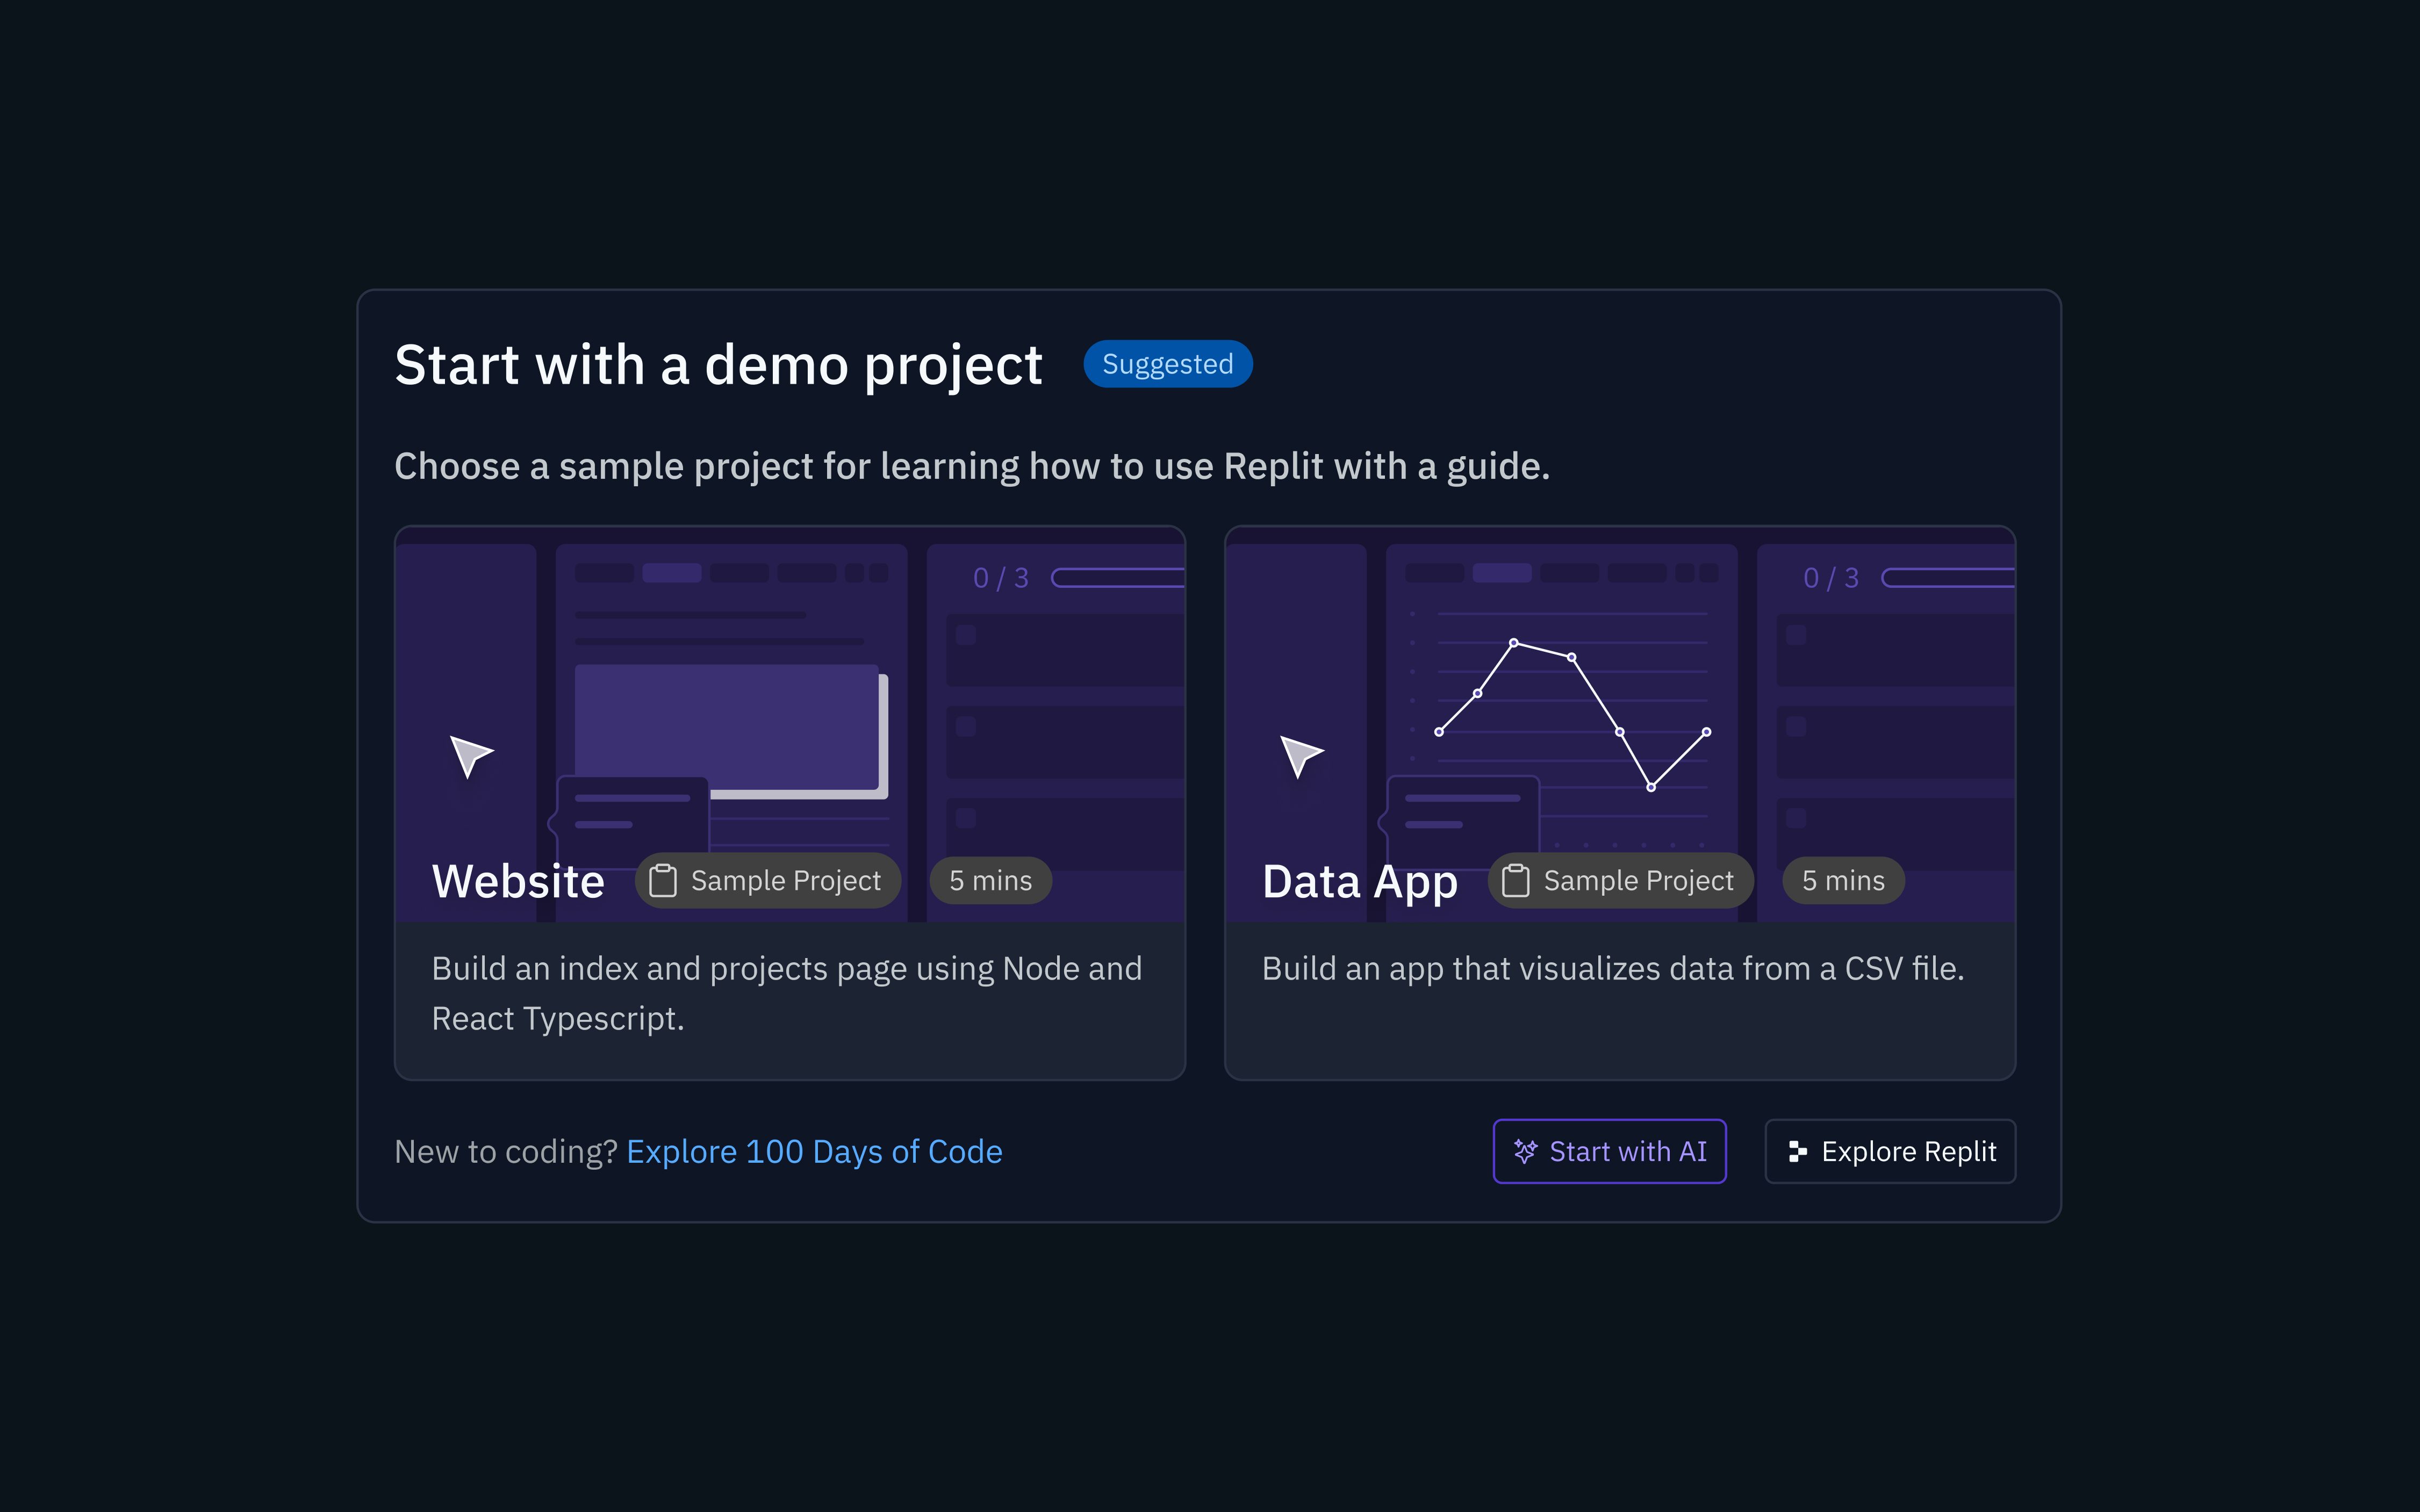Click the sparkle icon on Start with AI
Image resolution: width=2420 pixels, height=1512 pixels.
(1525, 1151)
